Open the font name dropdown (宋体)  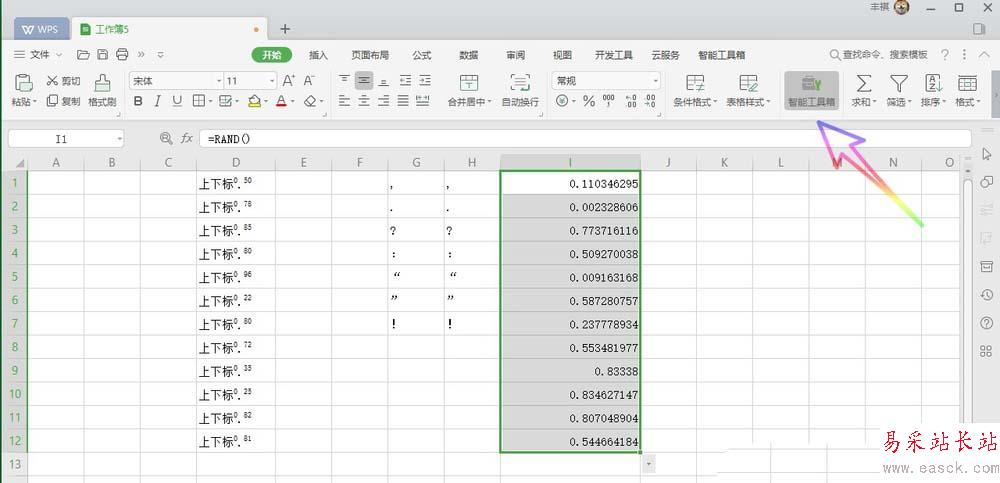pyautogui.click(x=219, y=81)
